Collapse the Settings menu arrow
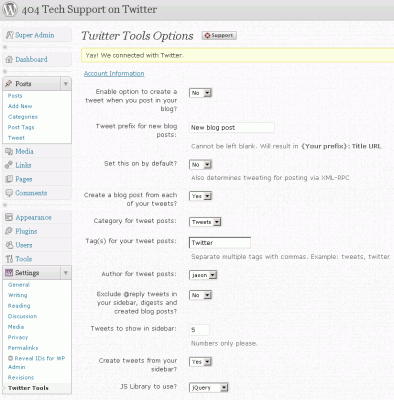 (x=66, y=273)
